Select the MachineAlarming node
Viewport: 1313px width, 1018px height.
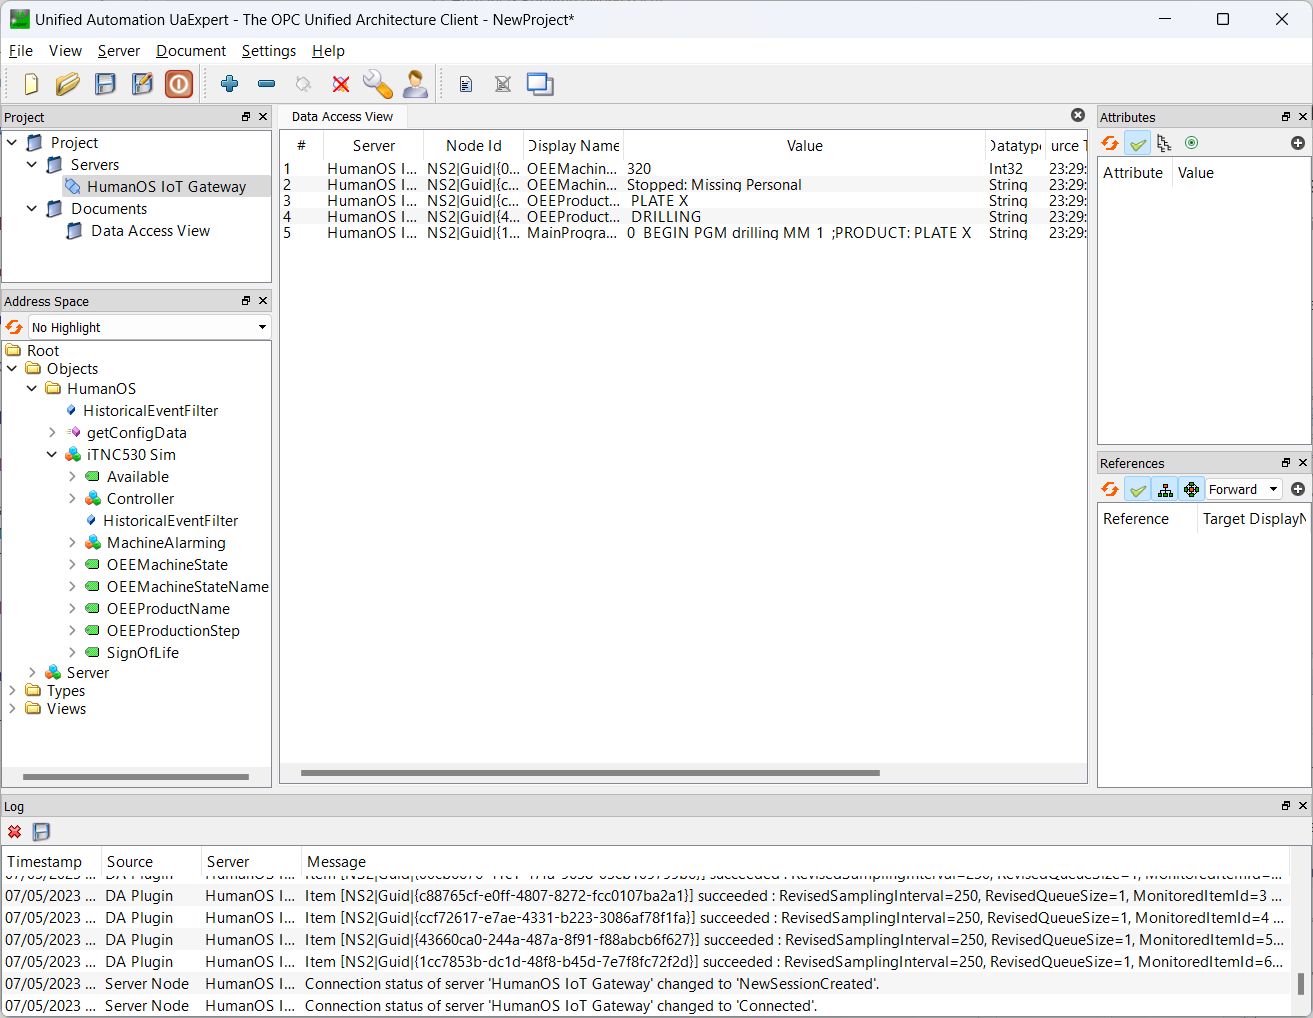pyautogui.click(x=166, y=543)
